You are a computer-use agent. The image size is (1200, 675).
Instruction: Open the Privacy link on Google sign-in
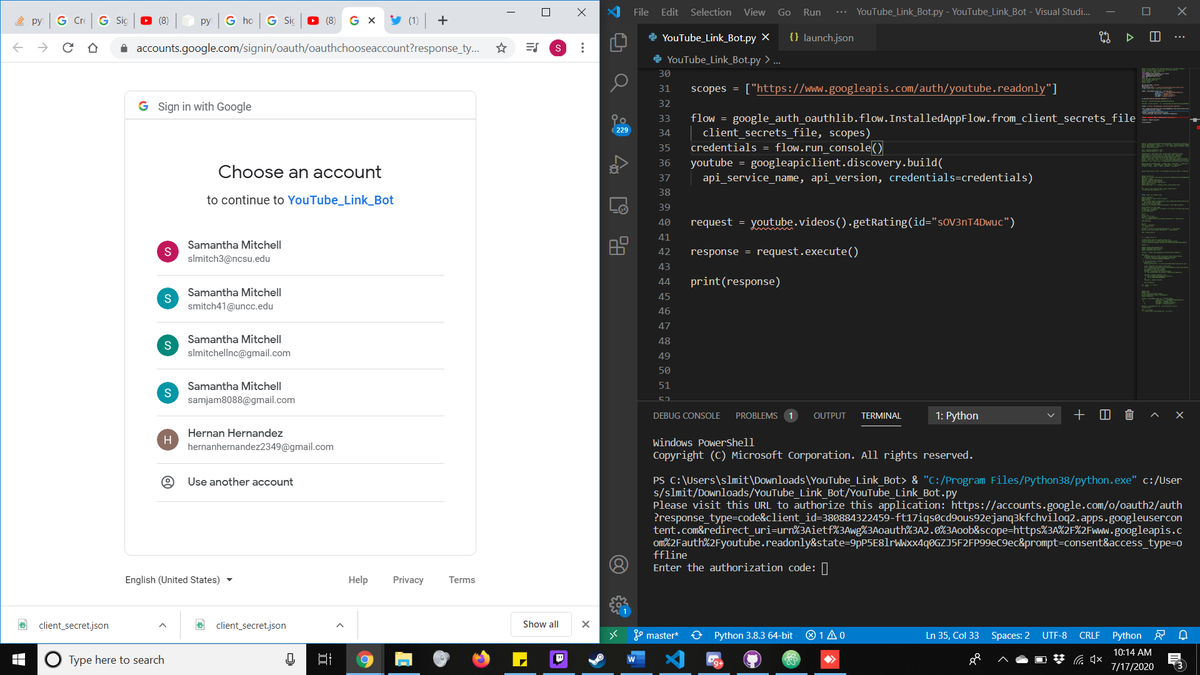[x=408, y=580]
